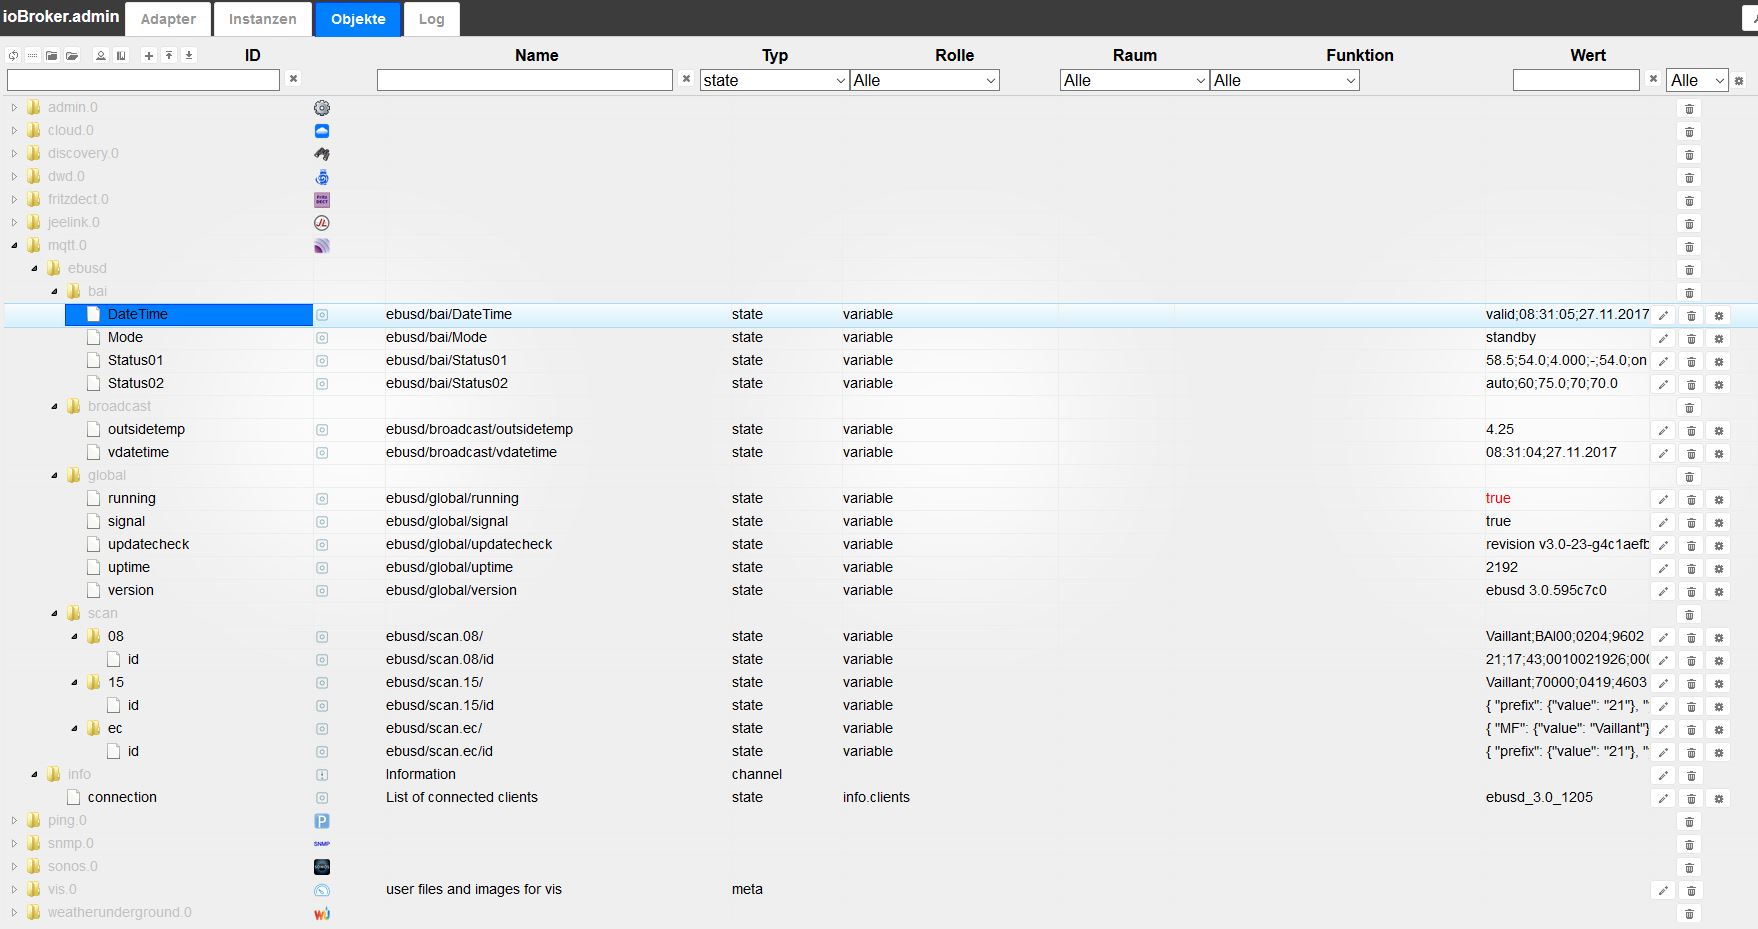Click the ID filter input field
This screenshot has width=1758, height=929.
[143, 80]
